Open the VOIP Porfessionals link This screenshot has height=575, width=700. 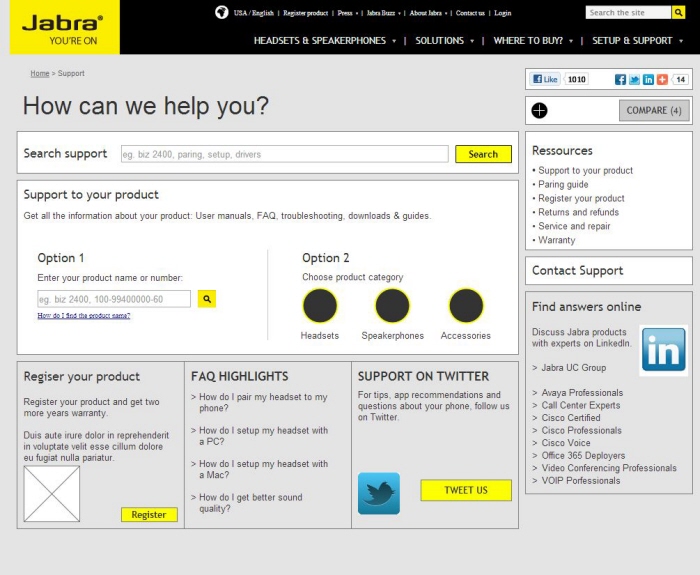coord(580,481)
